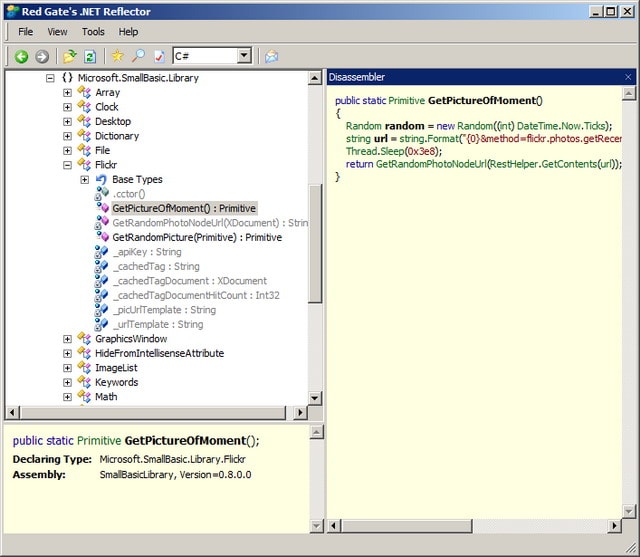Follow the GetRandomPhotoNodeUrl link in code
The height and width of the screenshot is (557, 640).
431,164
